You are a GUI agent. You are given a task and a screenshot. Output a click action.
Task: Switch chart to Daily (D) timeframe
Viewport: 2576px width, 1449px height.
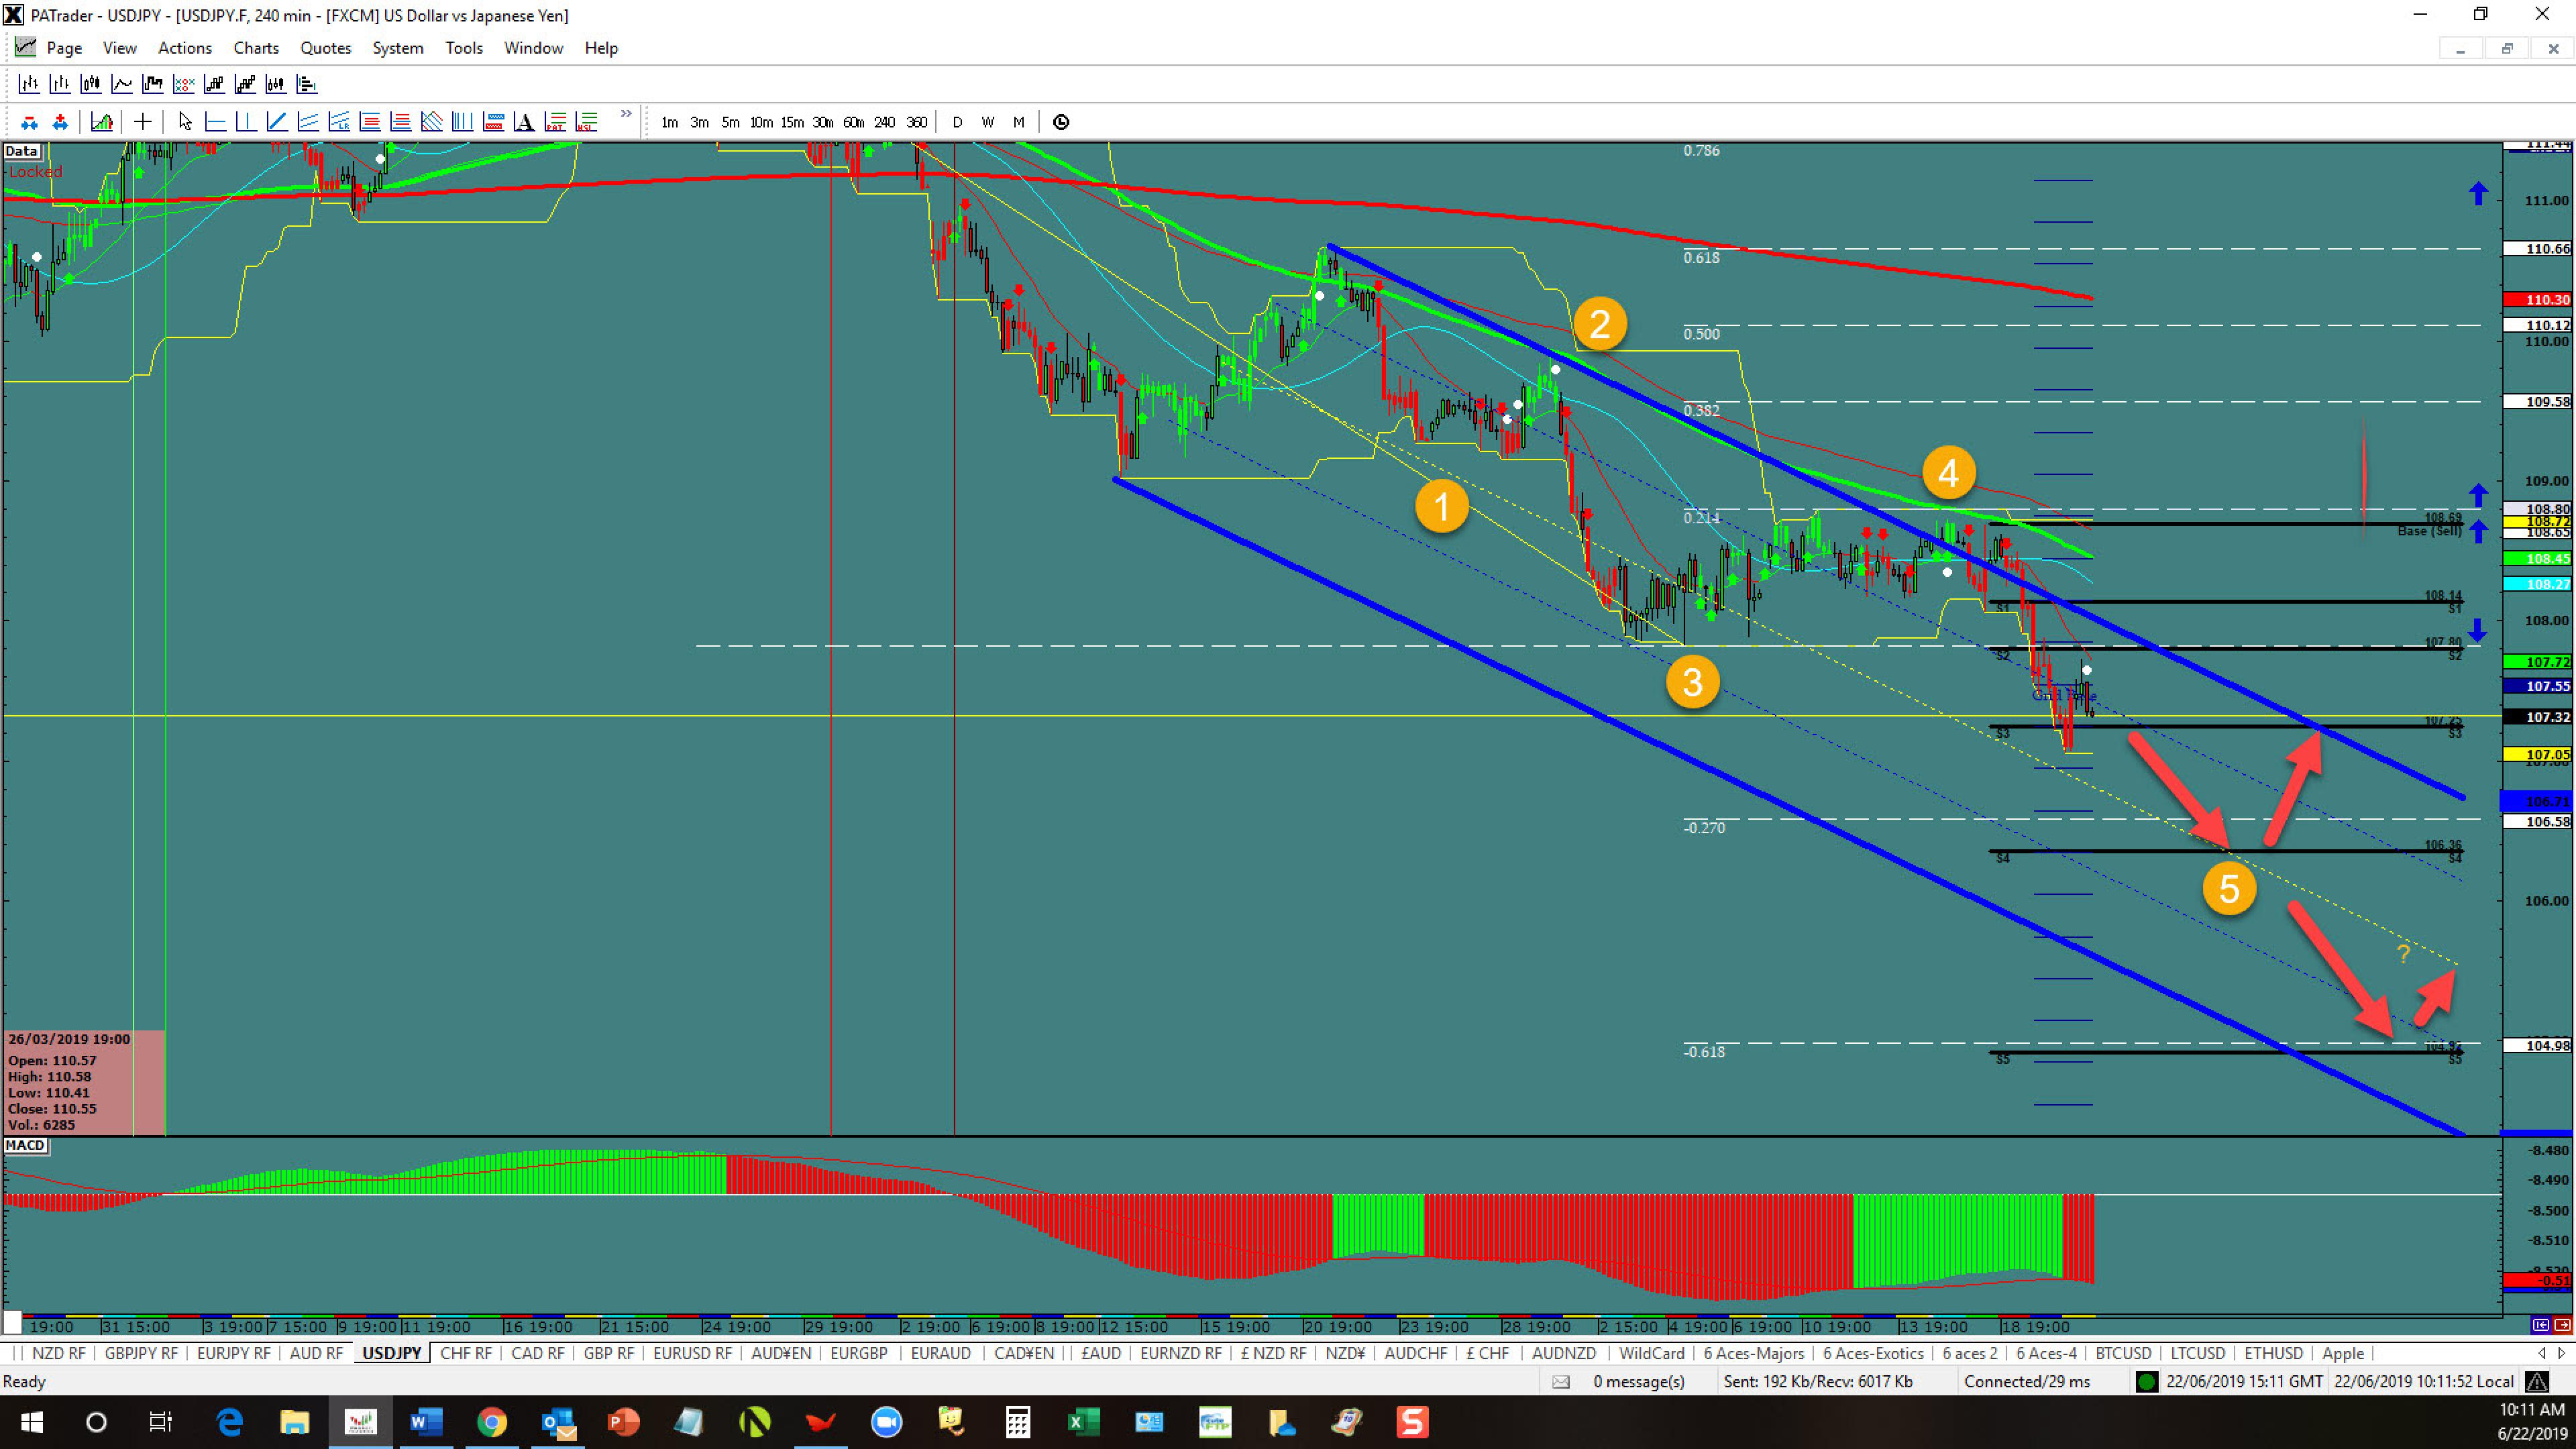(x=957, y=122)
